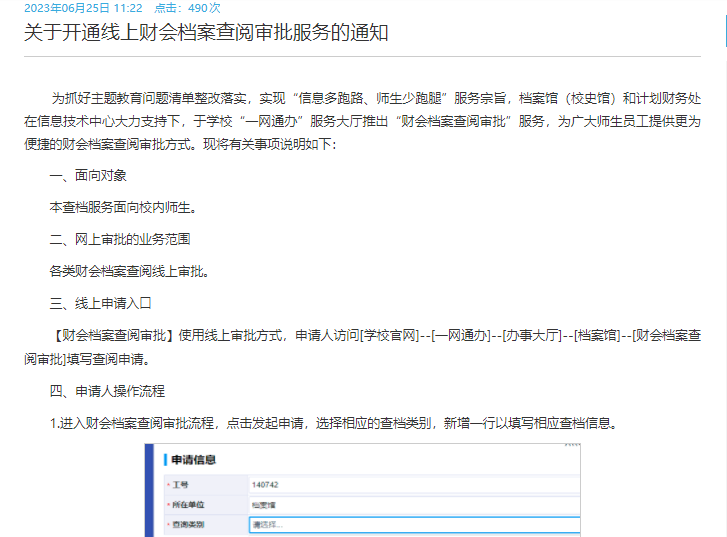Click the heading 四、申请人操作流程
This screenshot has width=727, height=537.
point(107,391)
